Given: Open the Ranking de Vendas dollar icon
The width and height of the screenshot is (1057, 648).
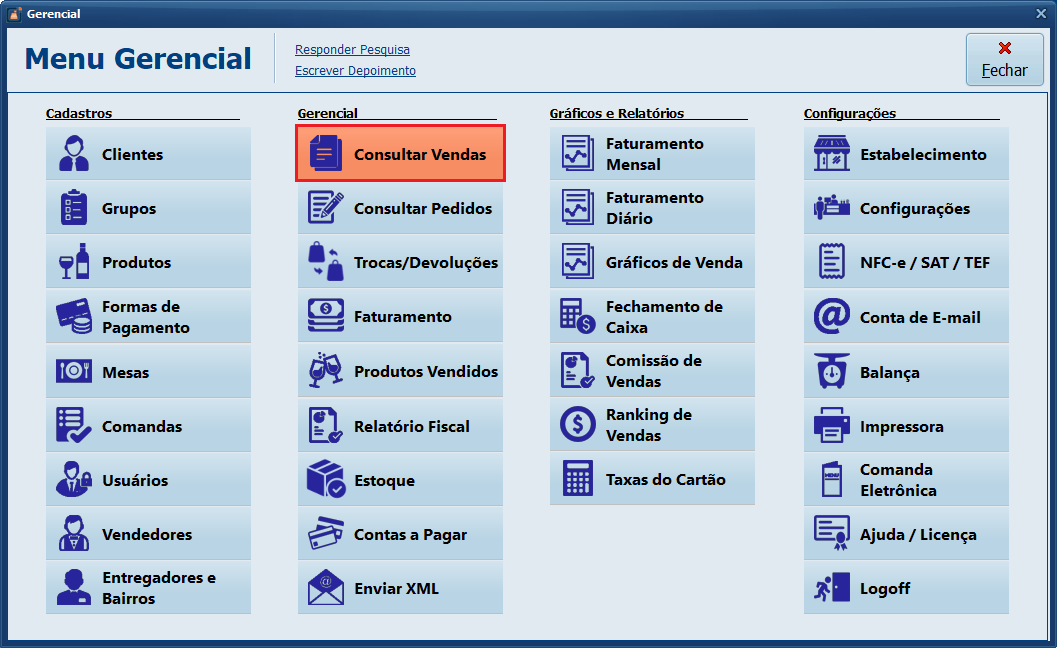Looking at the screenshot, I should tap(577, 425).
